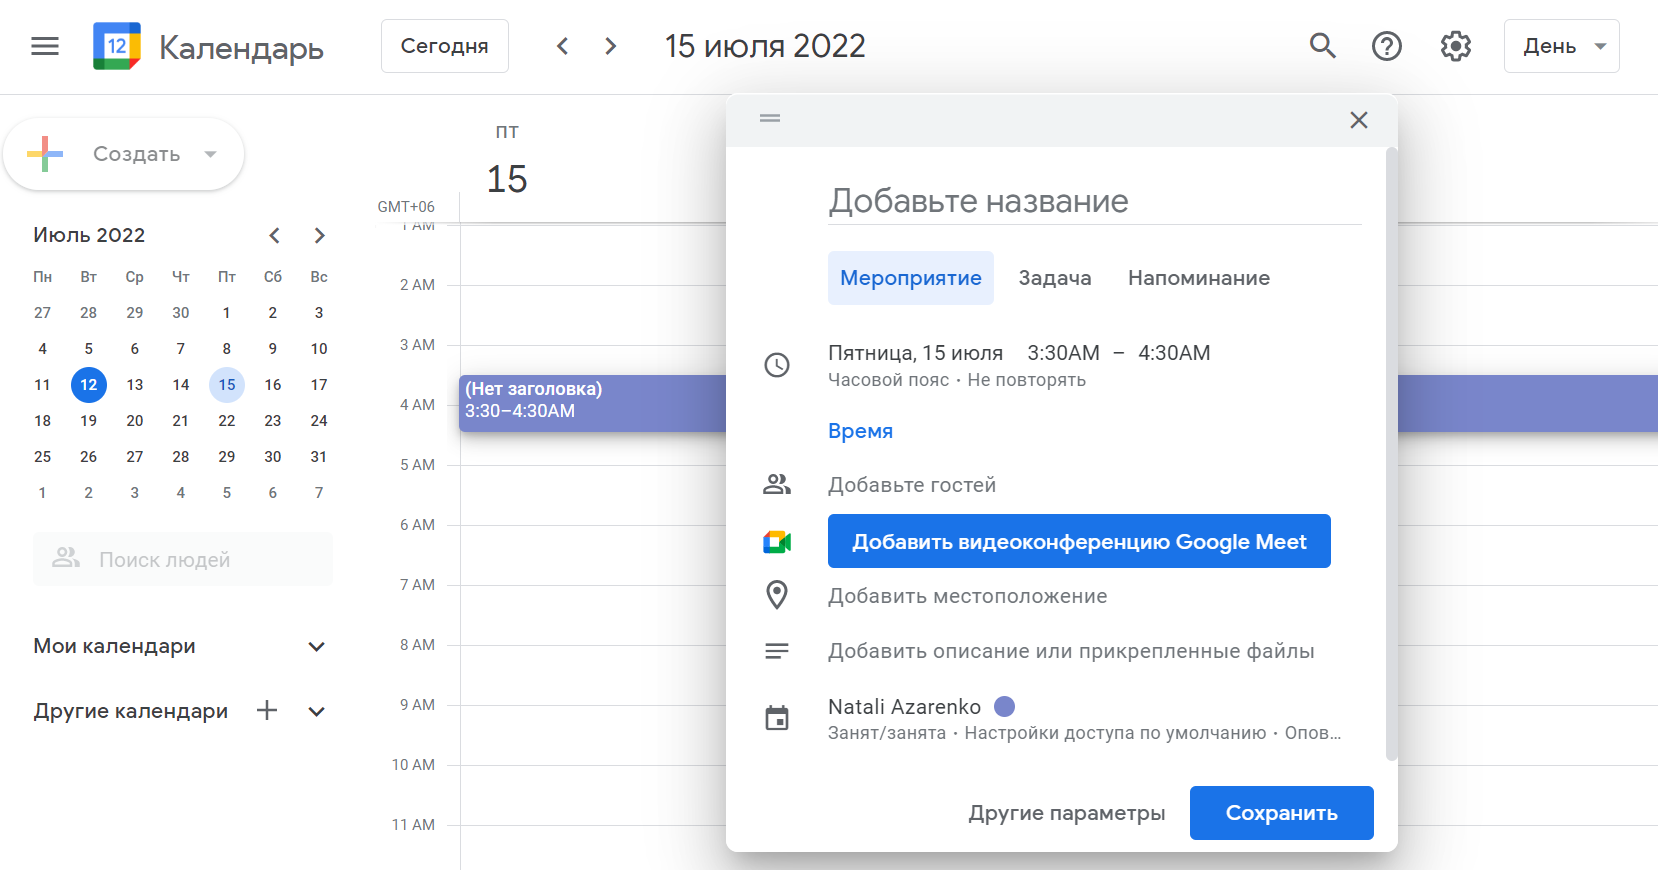Open the Создать dropdown arrow

210,154
